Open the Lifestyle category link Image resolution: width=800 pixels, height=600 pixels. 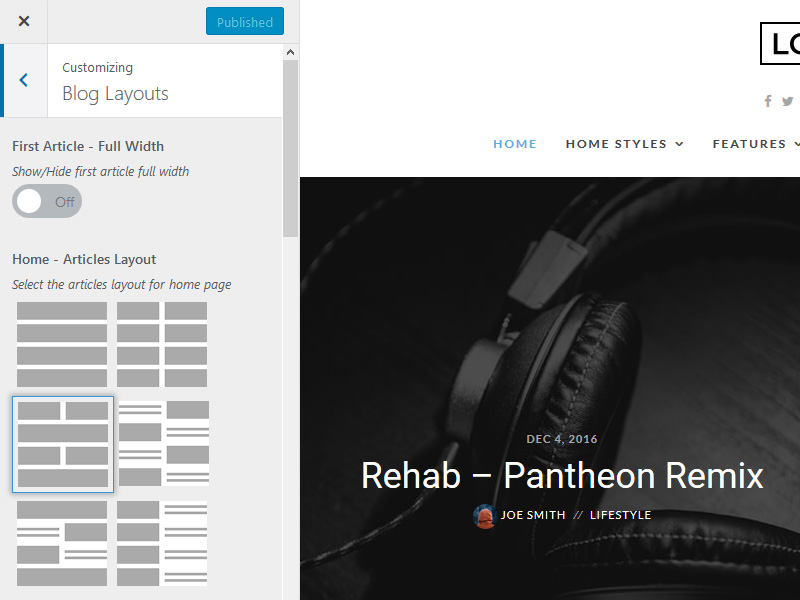coord(620,516)
